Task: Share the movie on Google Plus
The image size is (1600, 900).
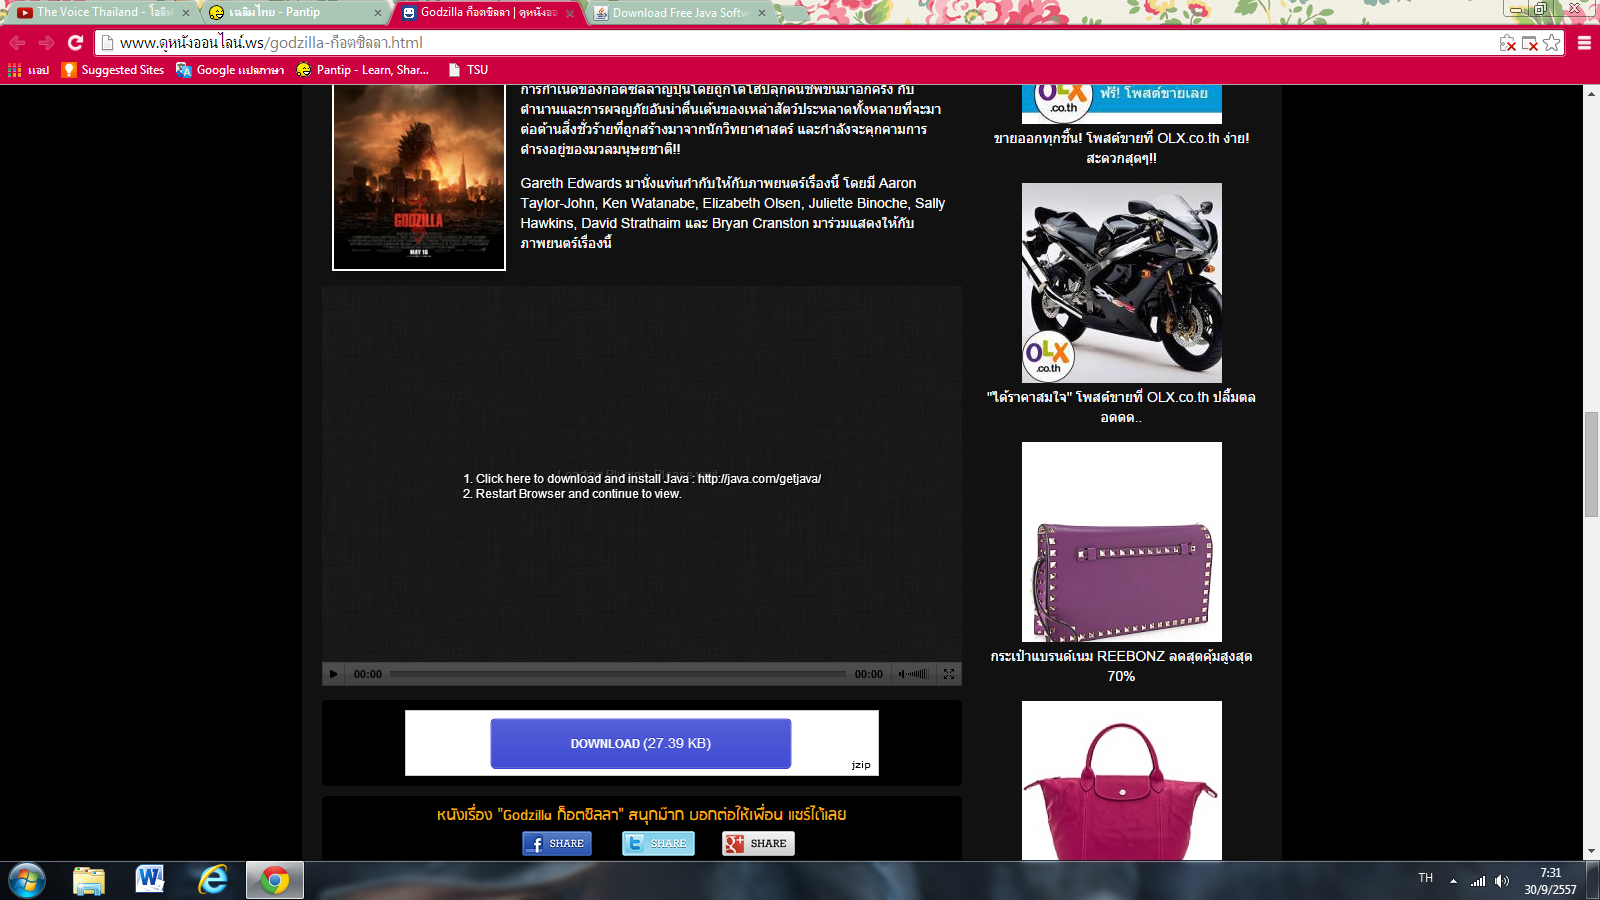Action: pyautogui.click(x=758, y=844)
